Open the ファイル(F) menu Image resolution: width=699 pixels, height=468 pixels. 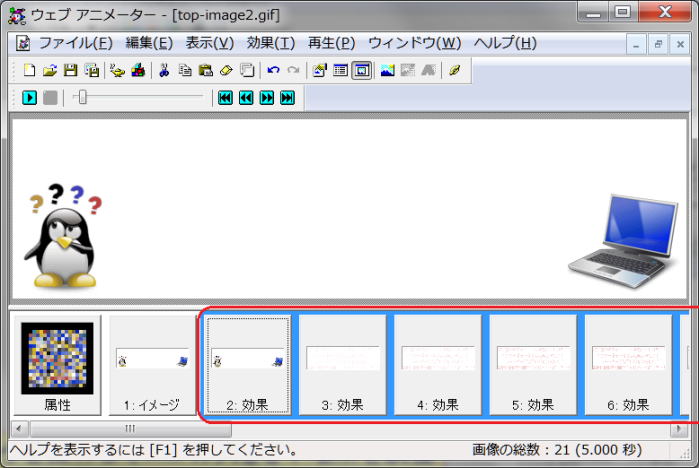click(x=76, y=43)
